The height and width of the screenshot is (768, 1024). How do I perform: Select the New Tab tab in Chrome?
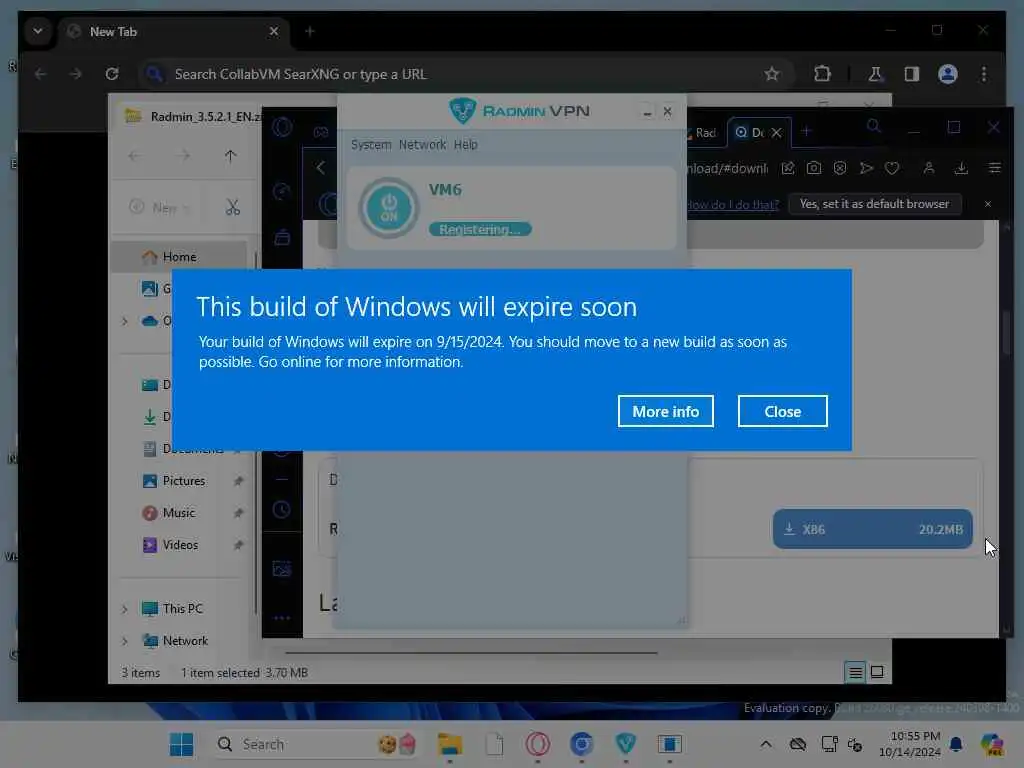pyautogui.click(x=174, y=31)
